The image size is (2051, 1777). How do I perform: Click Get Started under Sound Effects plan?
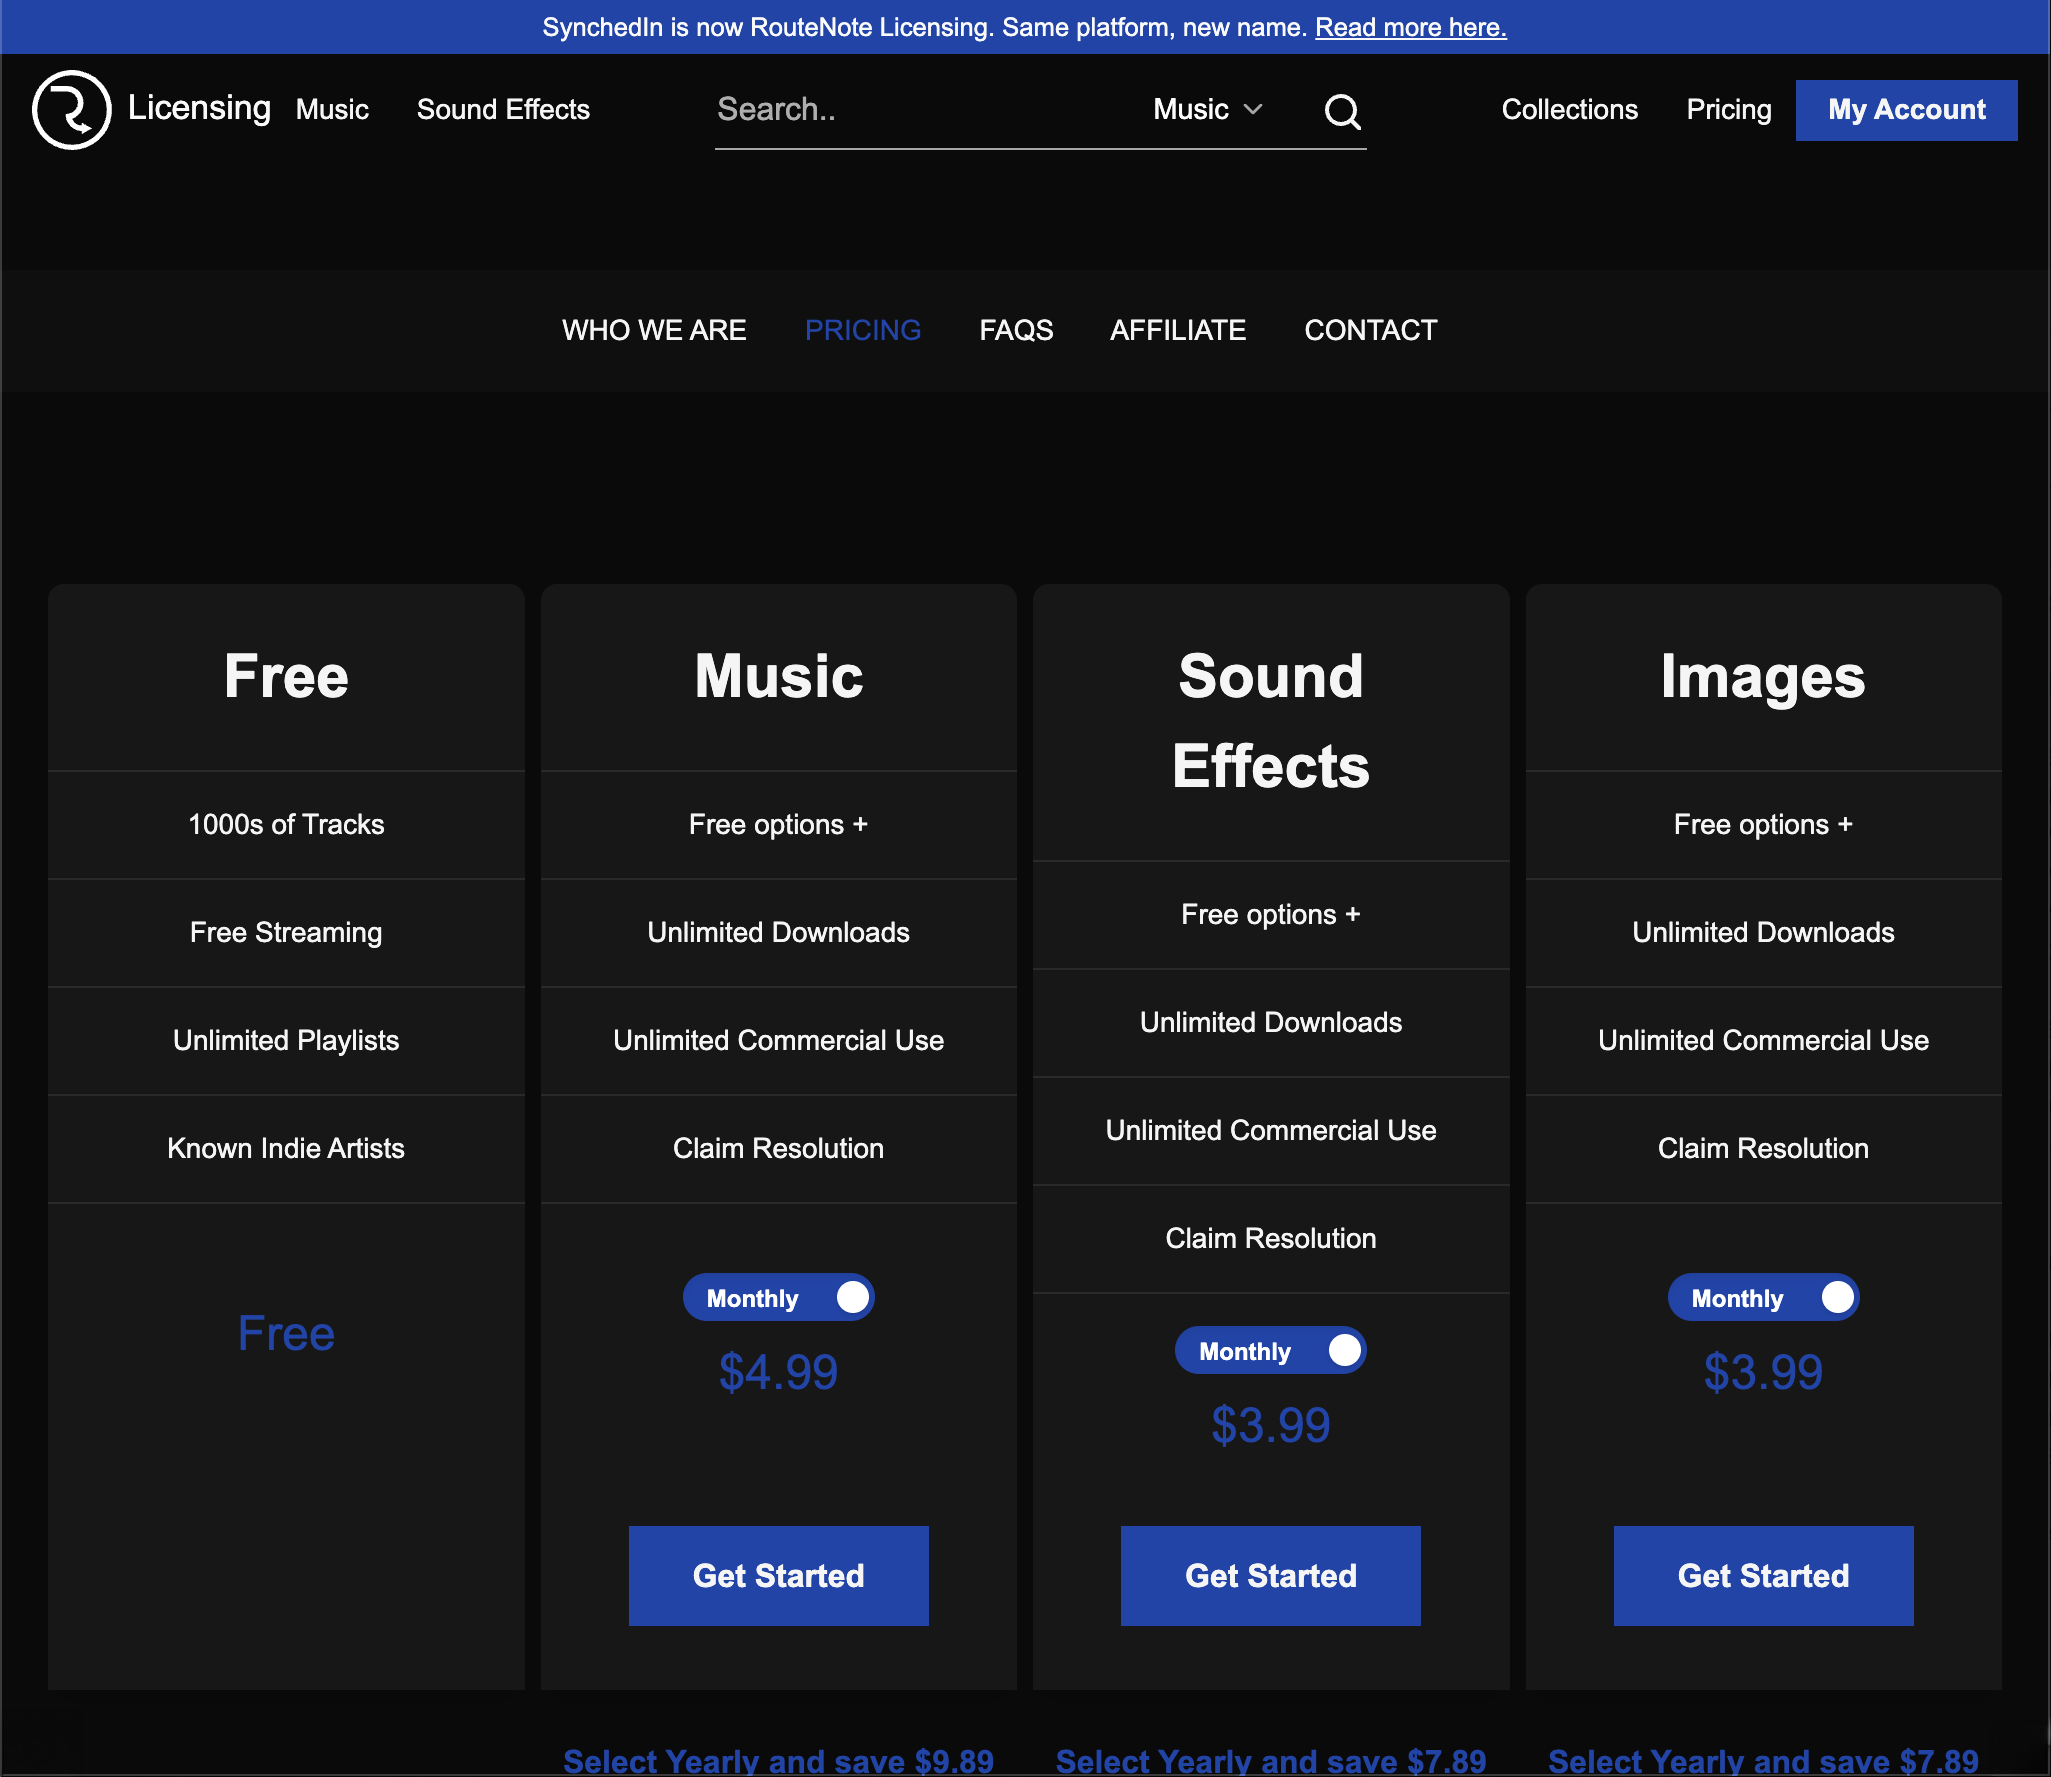click(x=1270, y=1575)
